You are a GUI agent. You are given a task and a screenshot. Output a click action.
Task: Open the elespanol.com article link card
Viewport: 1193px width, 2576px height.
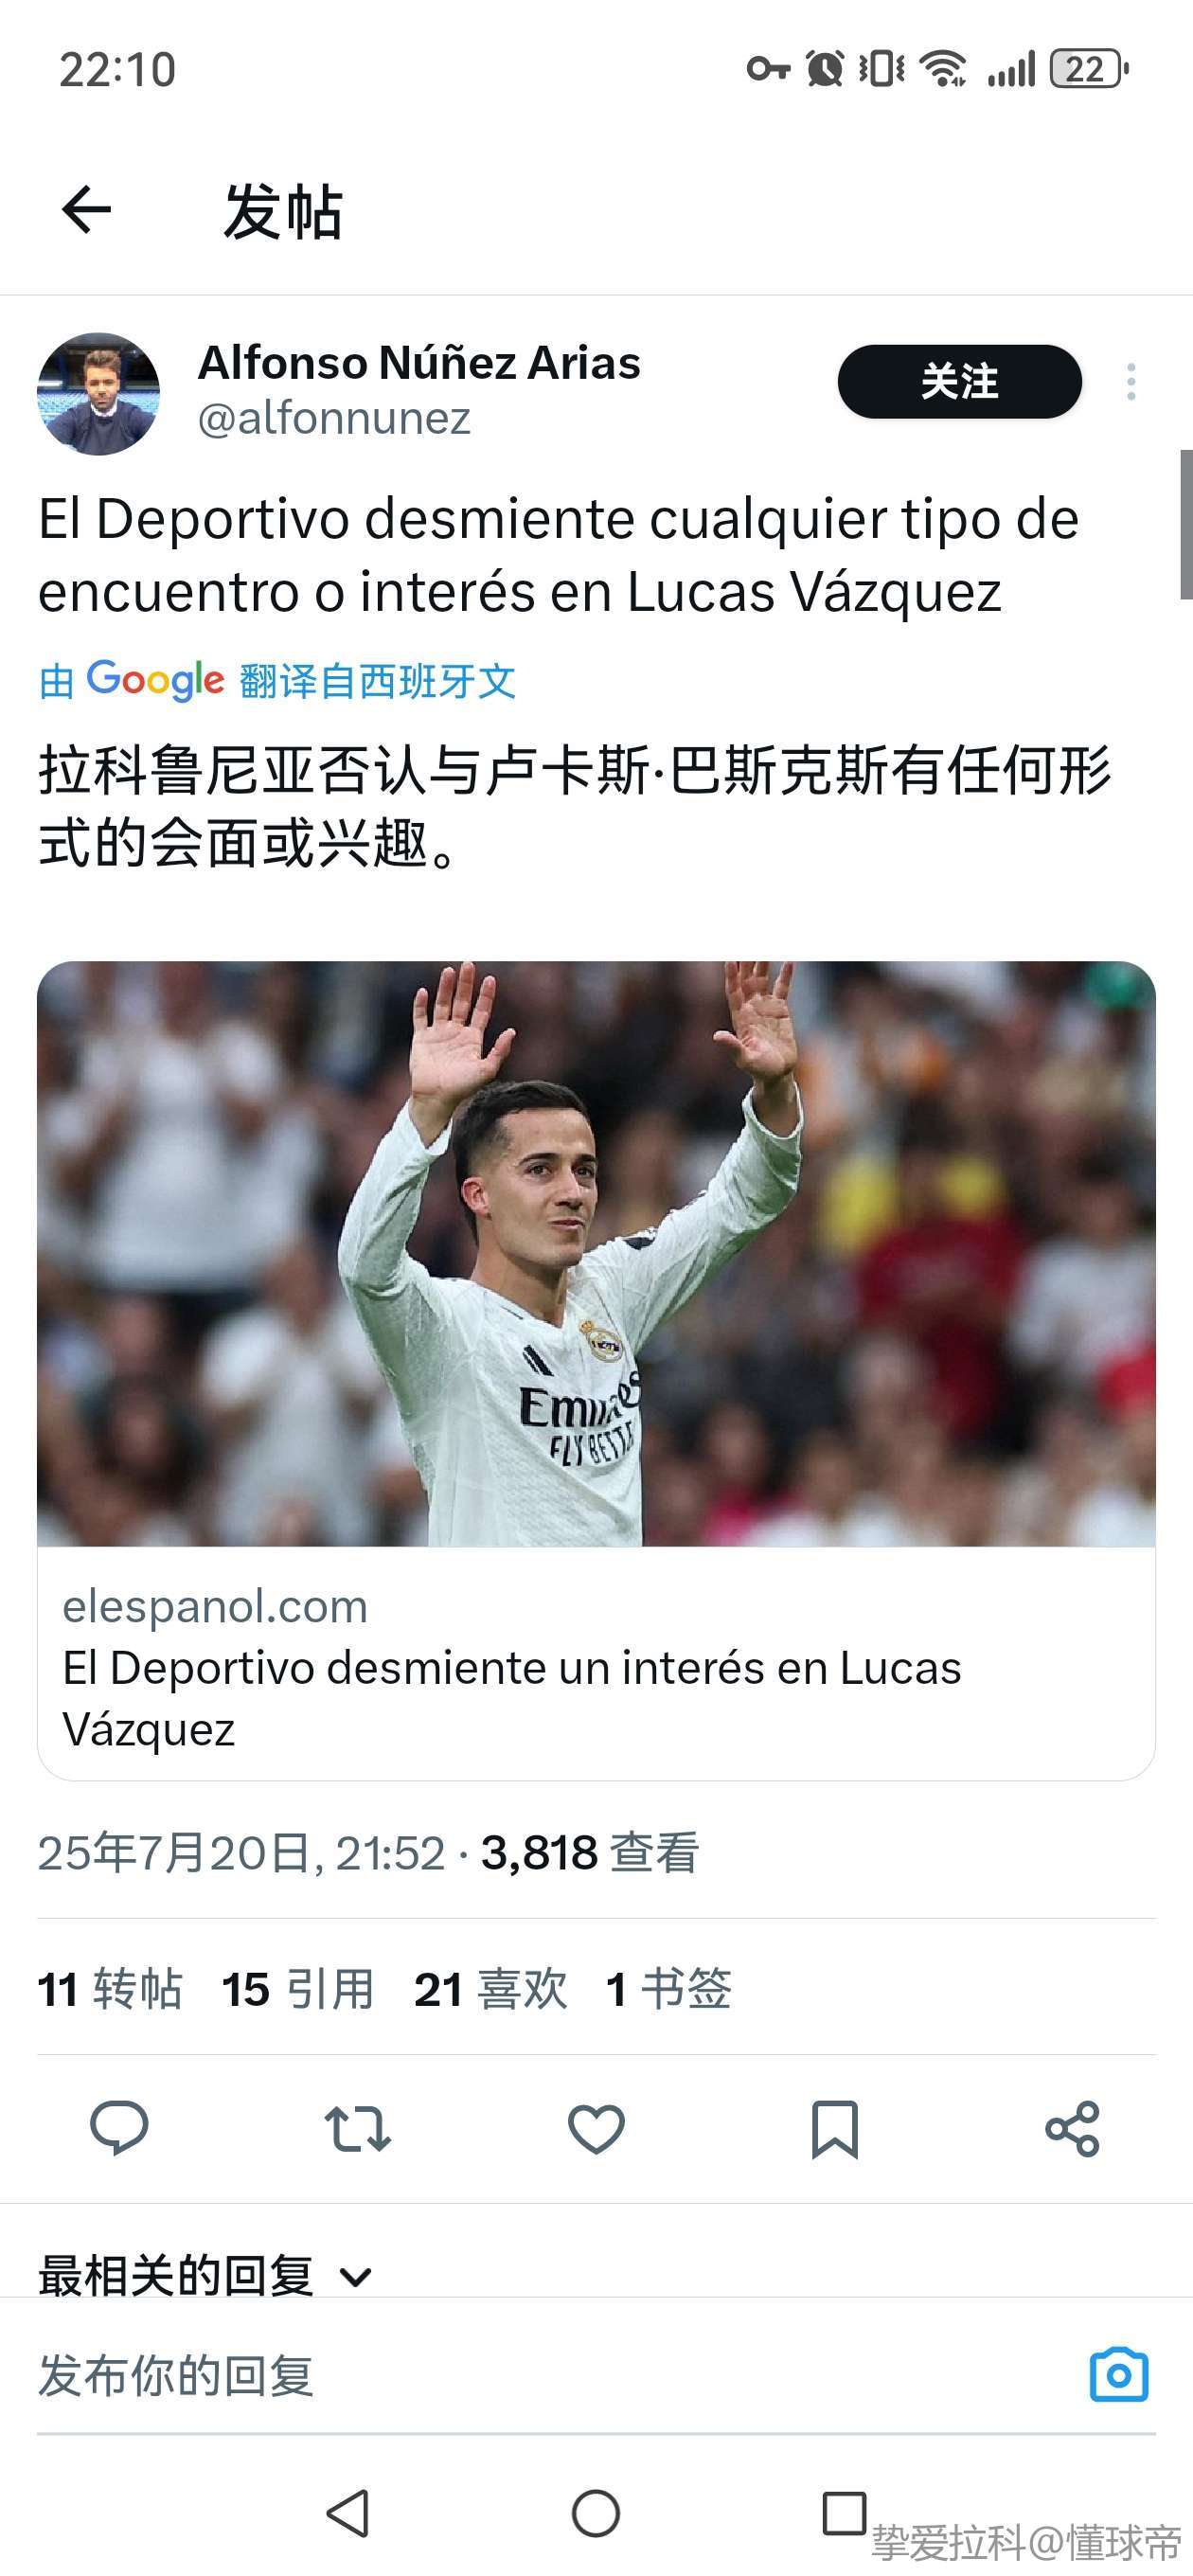pyautogui.click(x=596, y=1664)
